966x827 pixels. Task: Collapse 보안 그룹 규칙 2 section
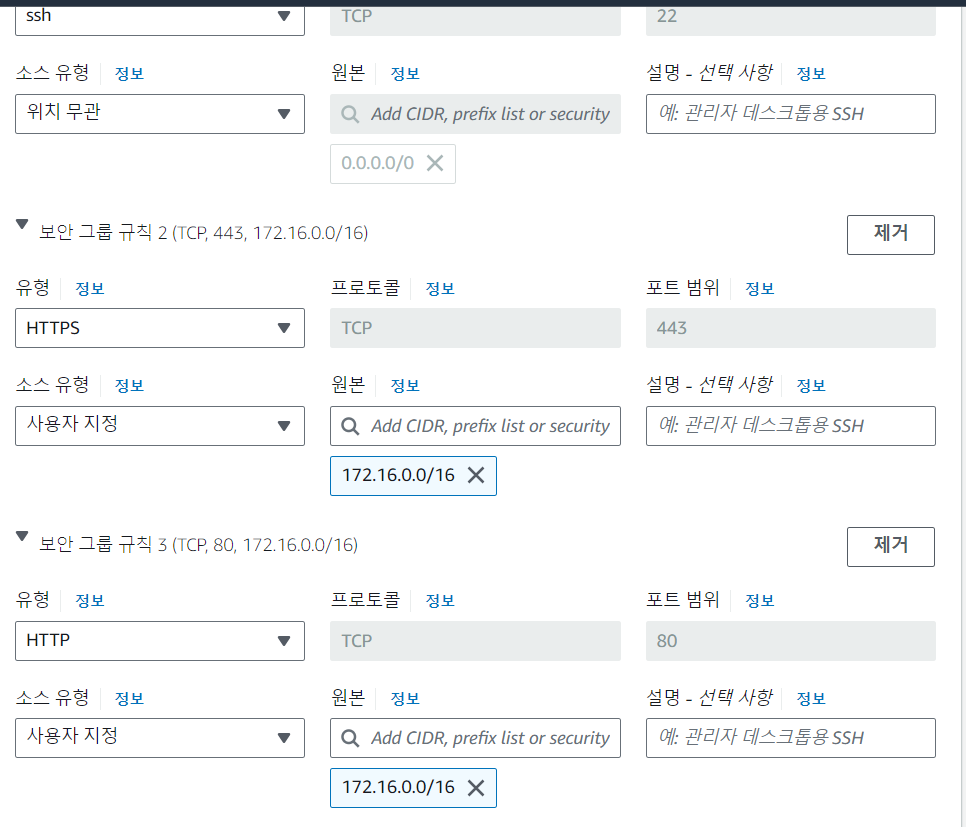click(21, 226)
